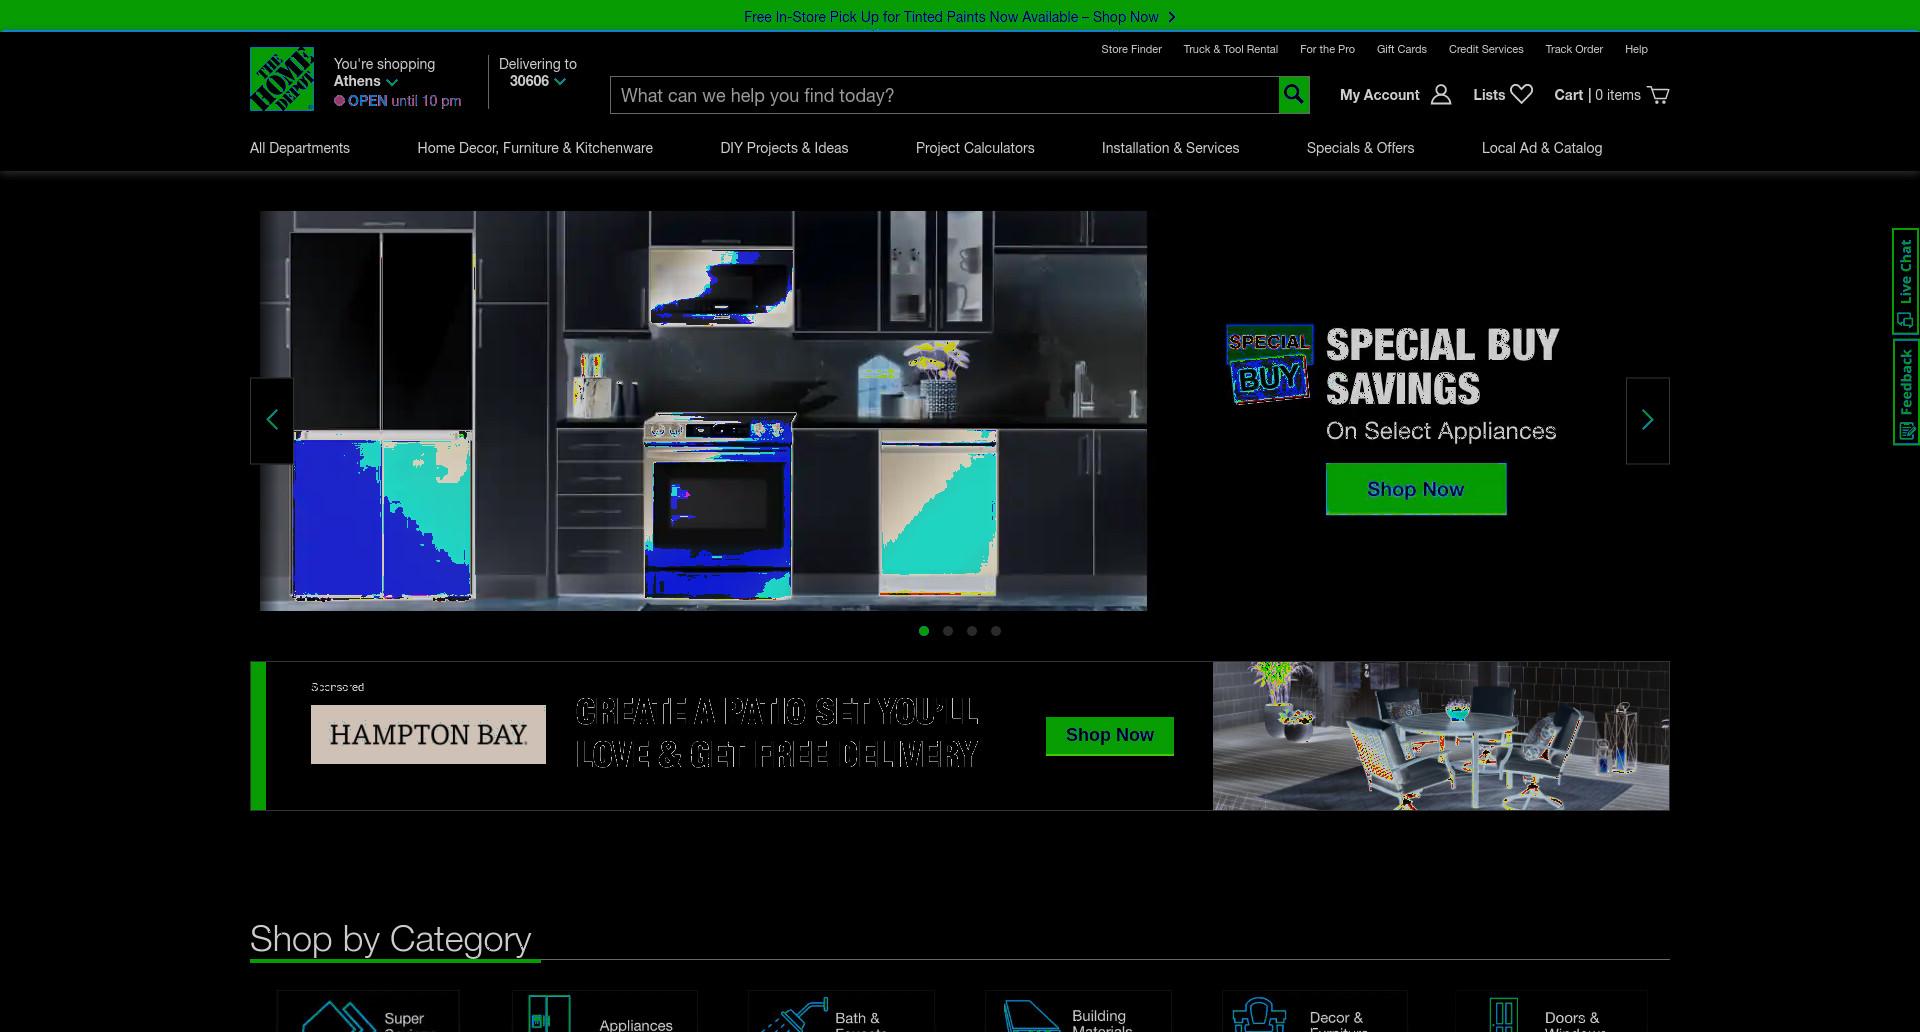Click the For the Pro link
The width and height of the screenshot is (1920, 1032).
(1327, 49)
